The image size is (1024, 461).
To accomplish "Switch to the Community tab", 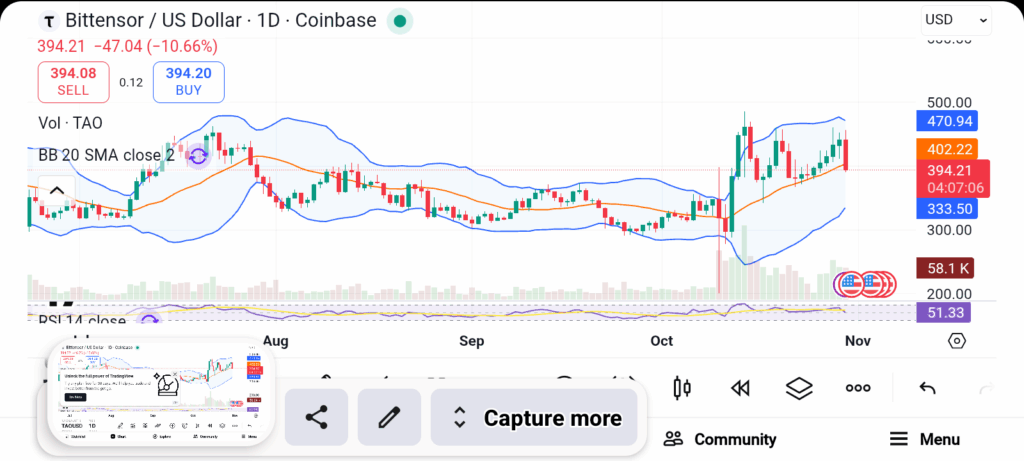I will [720, 439].
